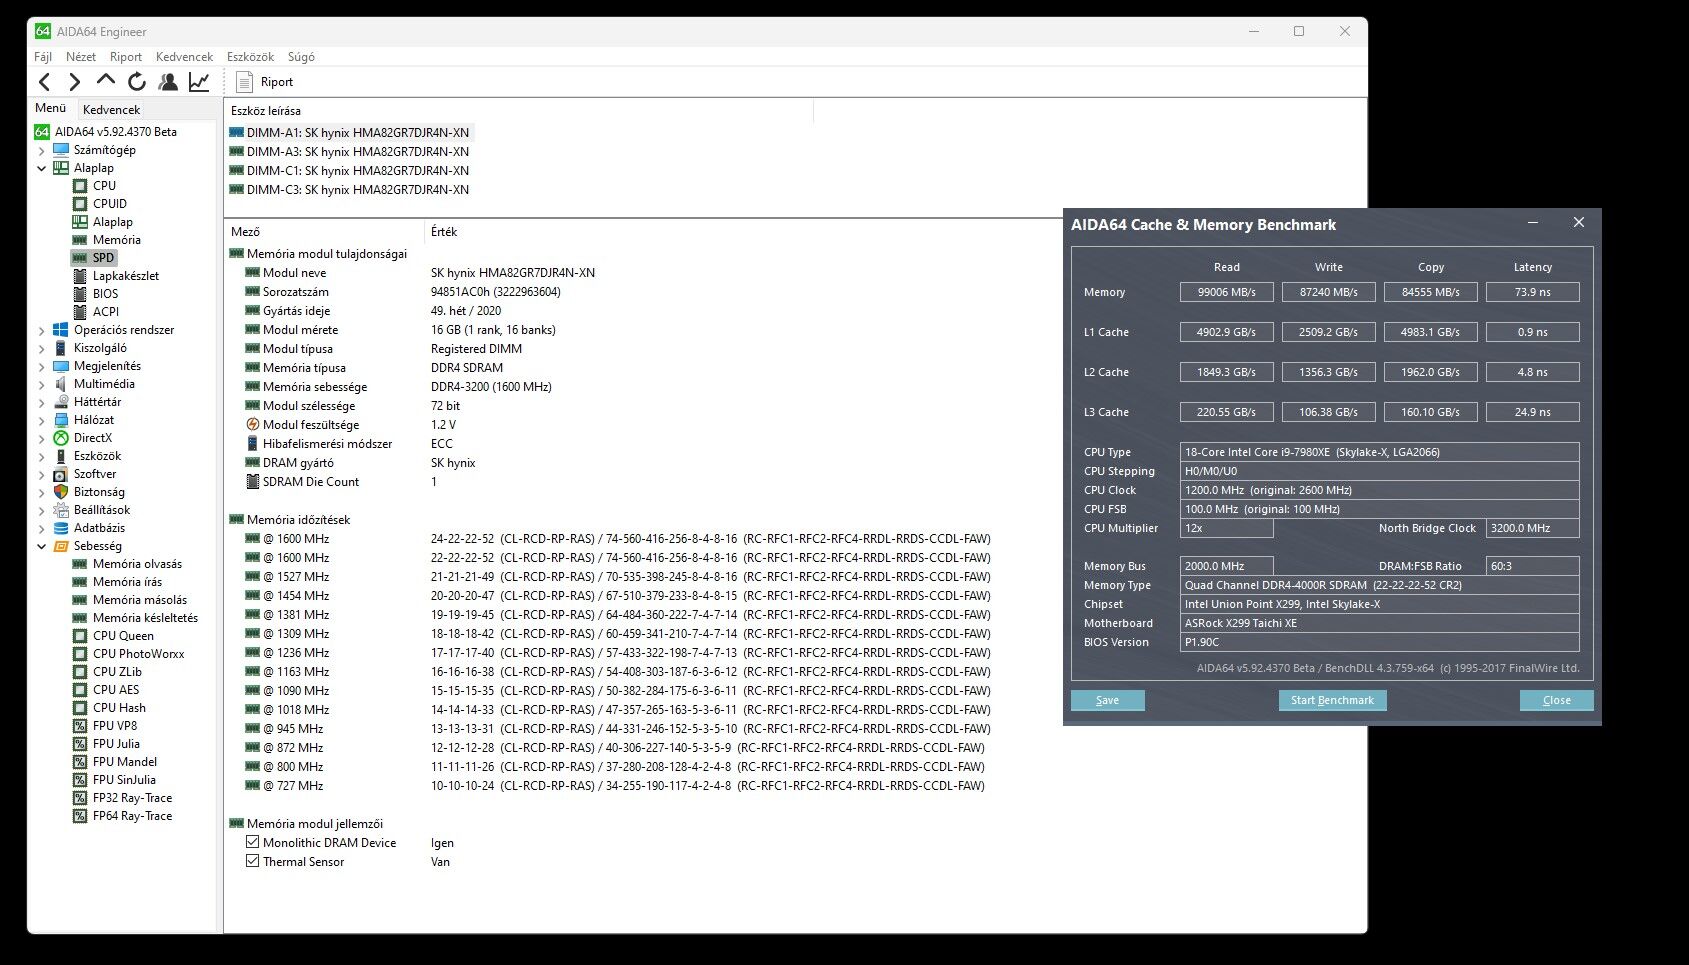Click the Memória tree item icon
Image resolution: width=1689 pixels, height=965 pixels.
(80, 240)
